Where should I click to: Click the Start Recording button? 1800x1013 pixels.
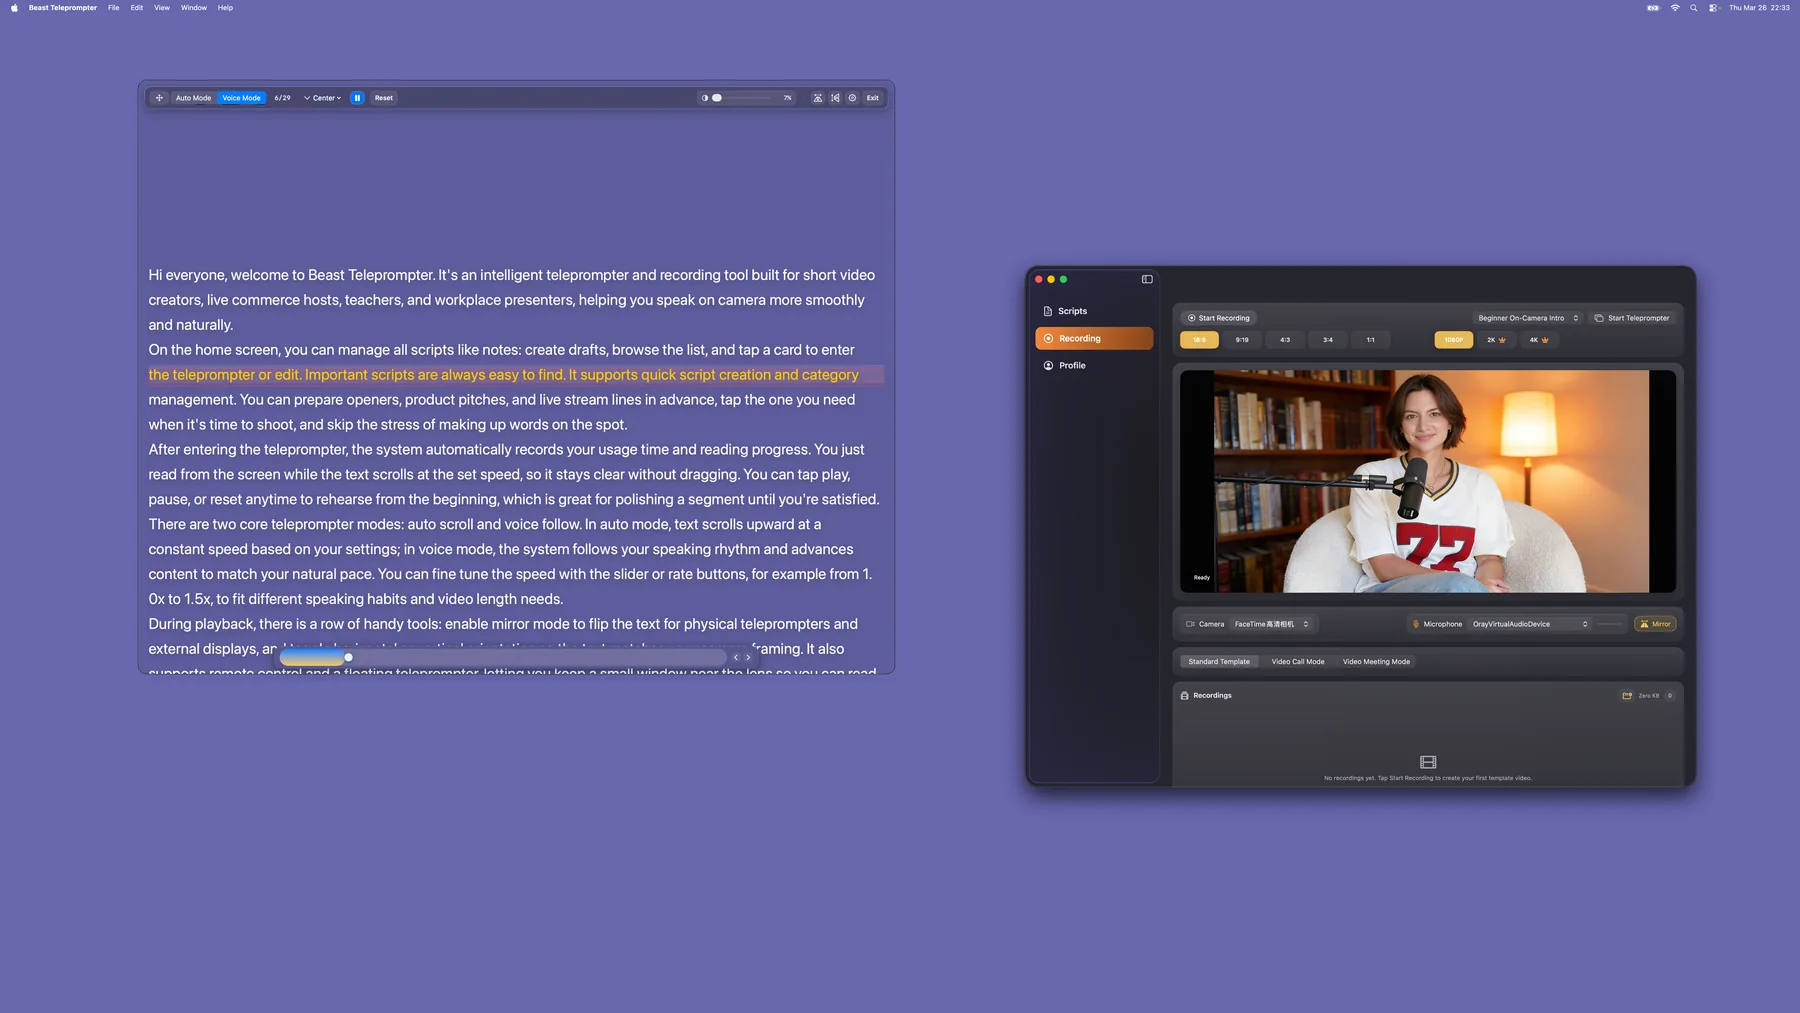coord(1219,318)
